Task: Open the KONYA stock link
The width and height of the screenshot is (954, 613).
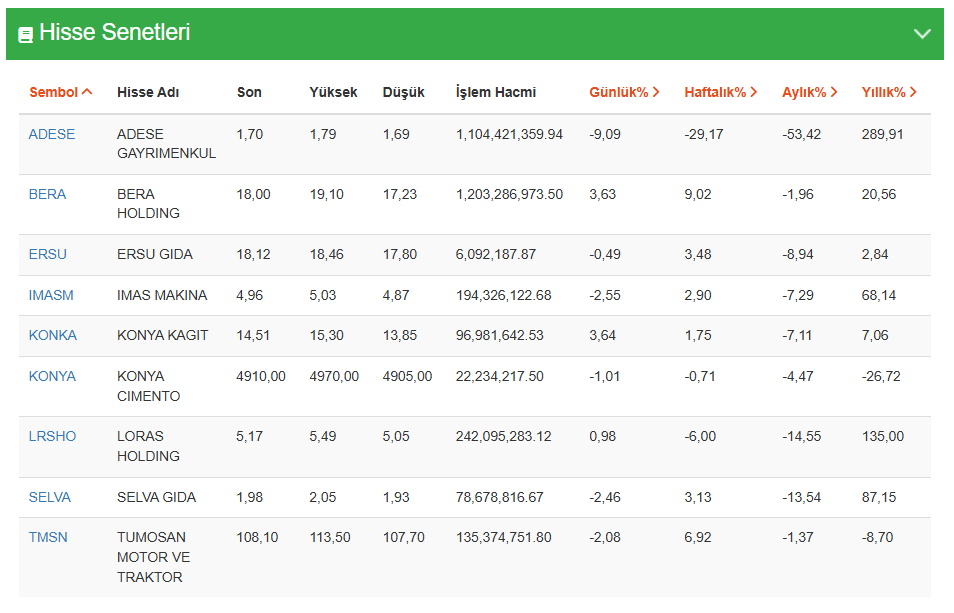Action: pyautogui.click(x=52, y=376)
